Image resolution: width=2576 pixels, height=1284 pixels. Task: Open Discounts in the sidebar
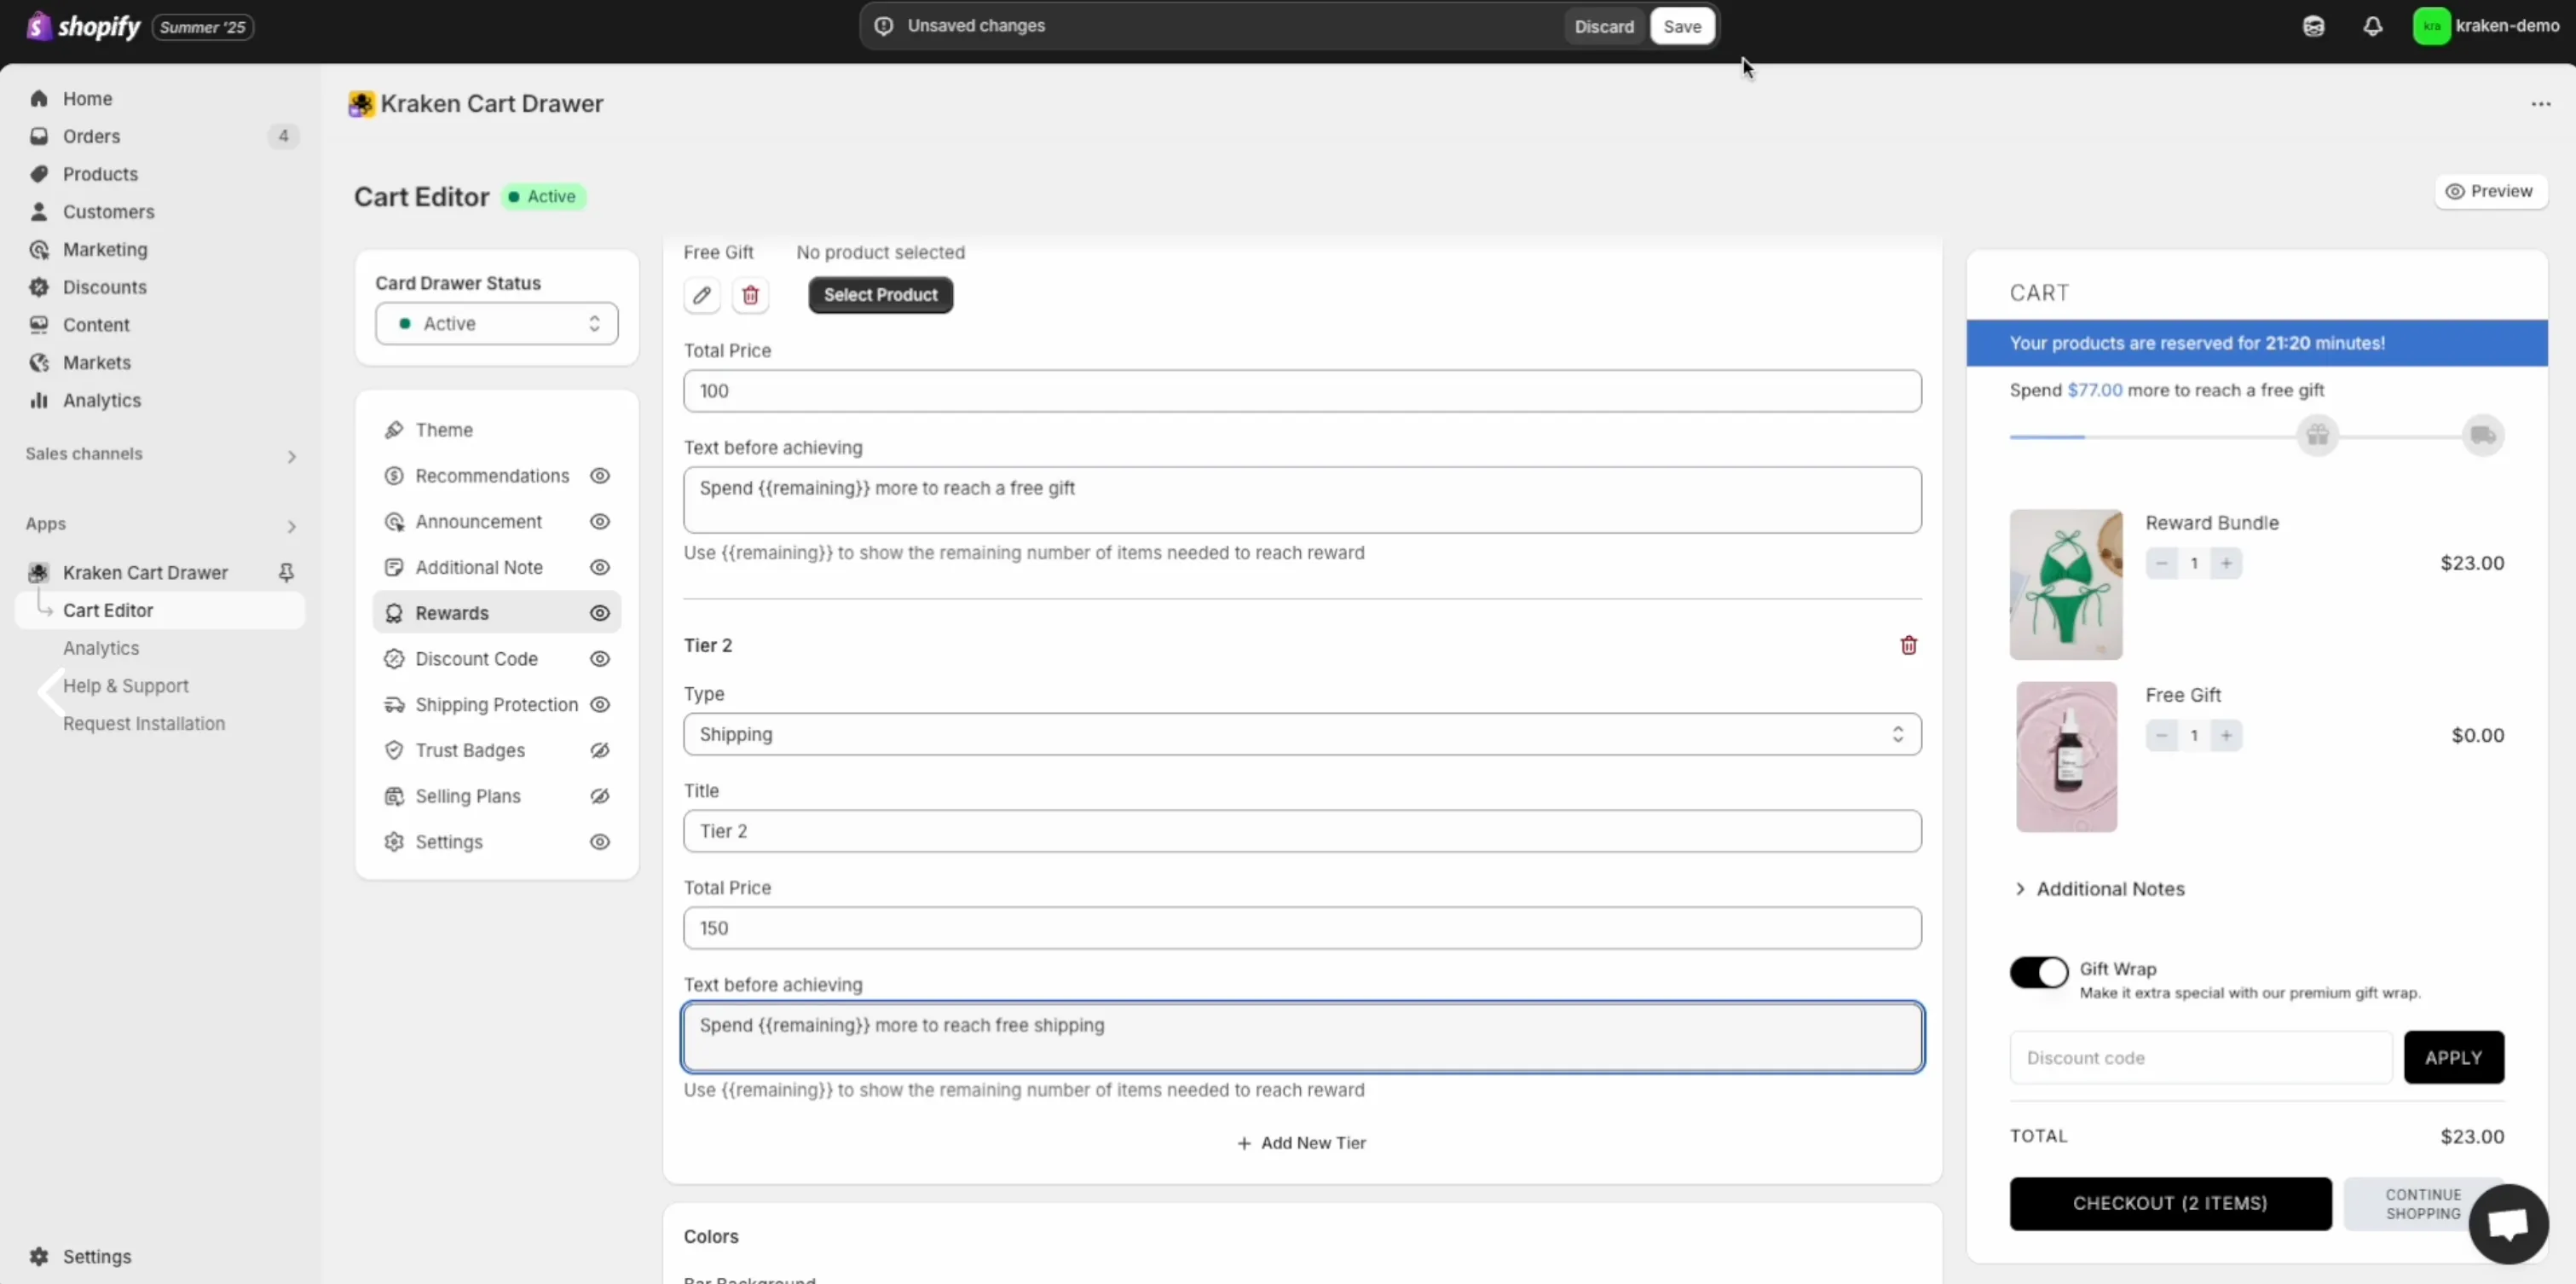pos(104,287)
